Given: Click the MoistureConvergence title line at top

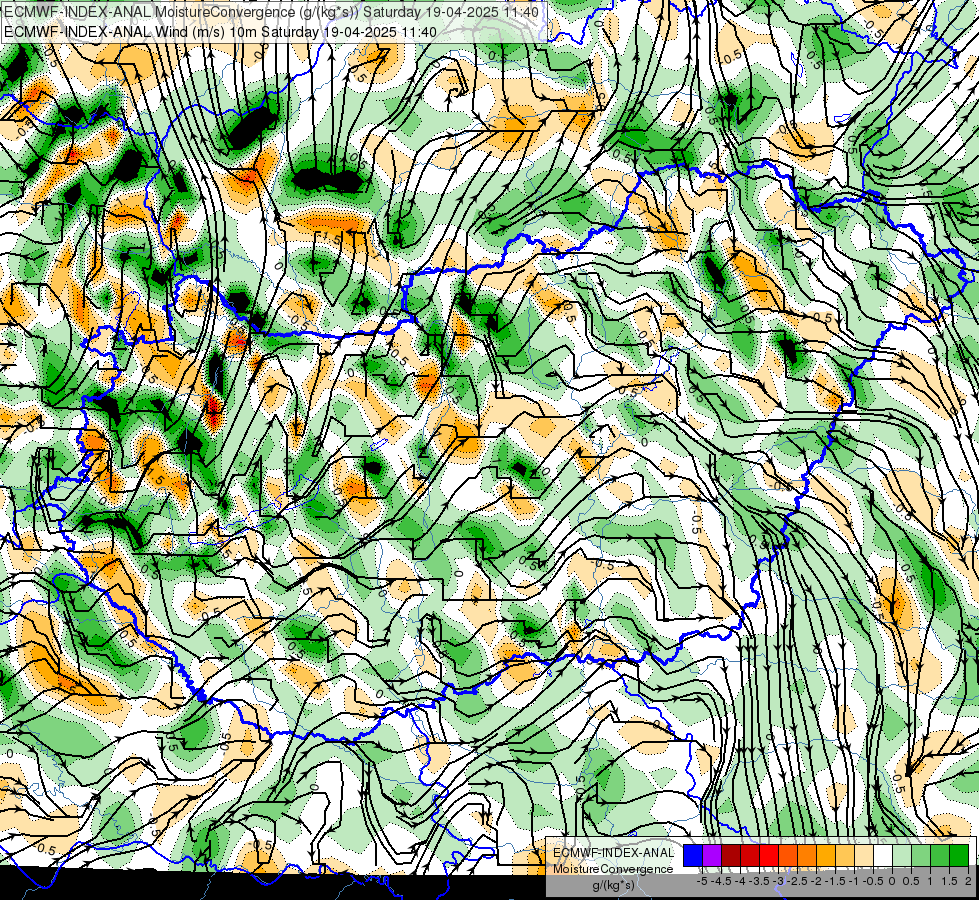Looking at the screenshot, I should (272, 12).
